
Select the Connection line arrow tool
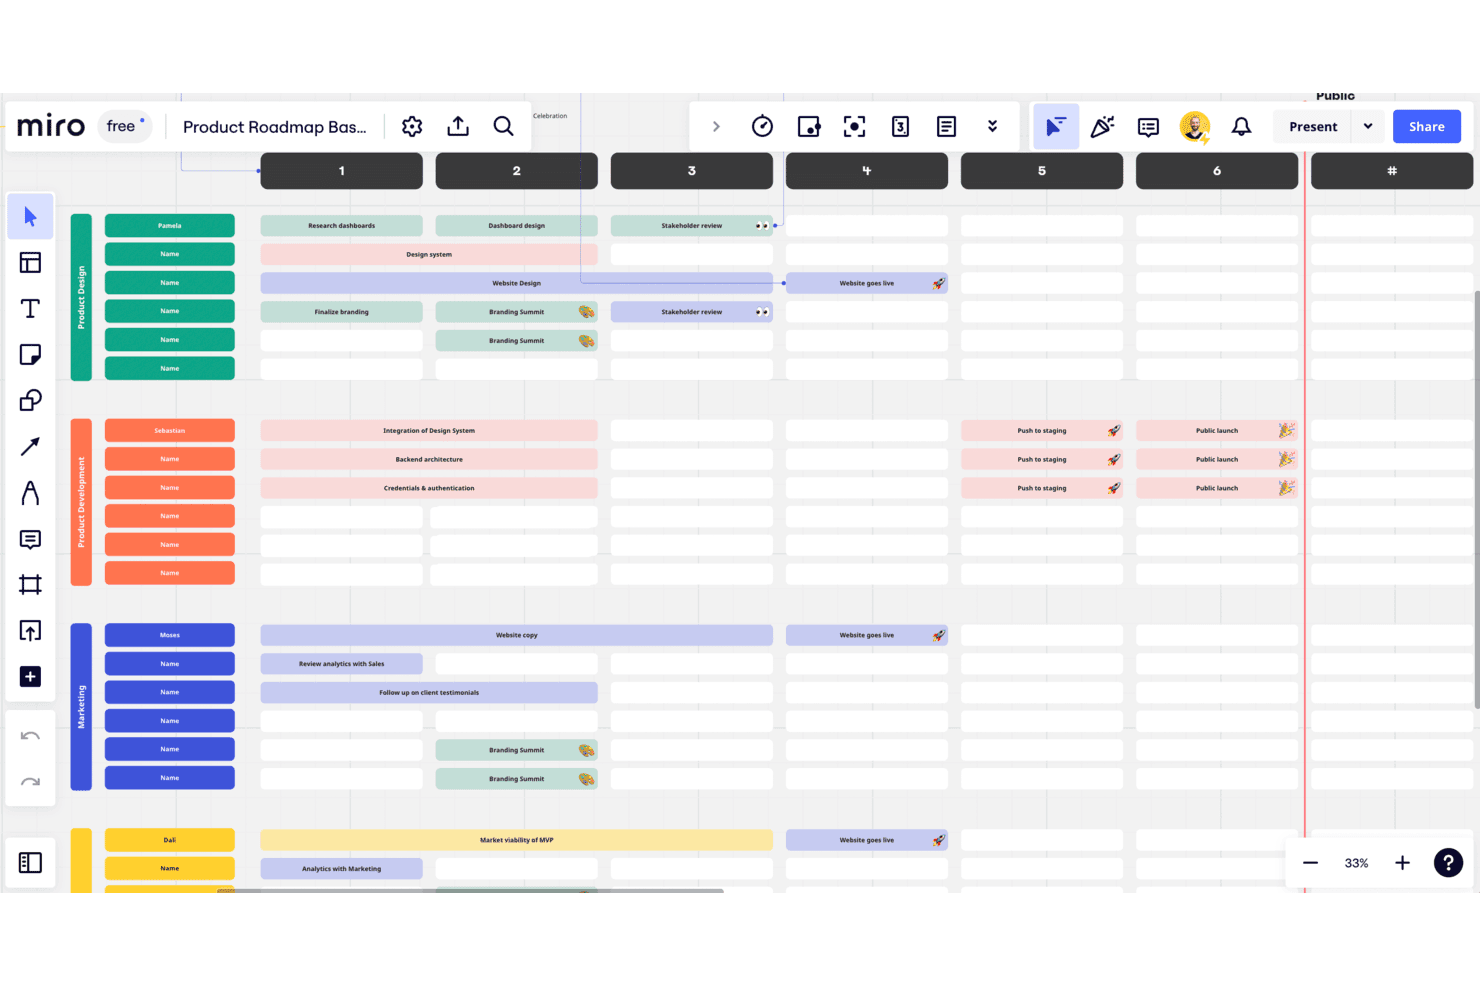click(x=30, y=447)
